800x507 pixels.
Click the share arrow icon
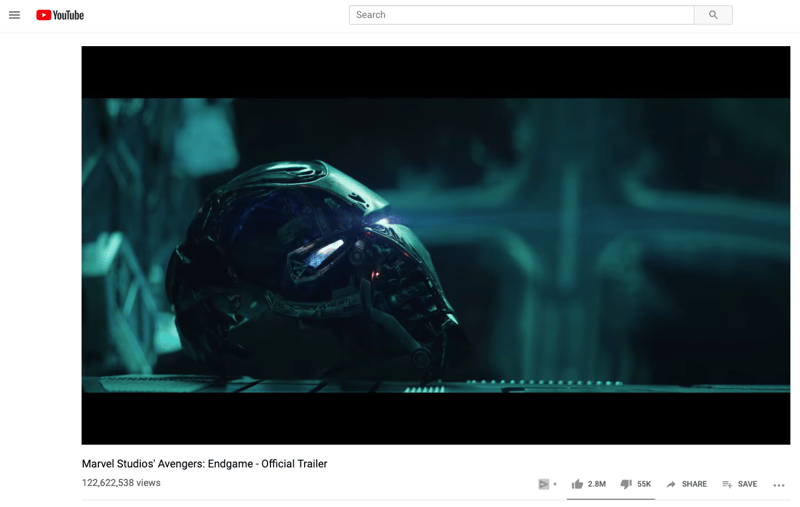[671, 484]
